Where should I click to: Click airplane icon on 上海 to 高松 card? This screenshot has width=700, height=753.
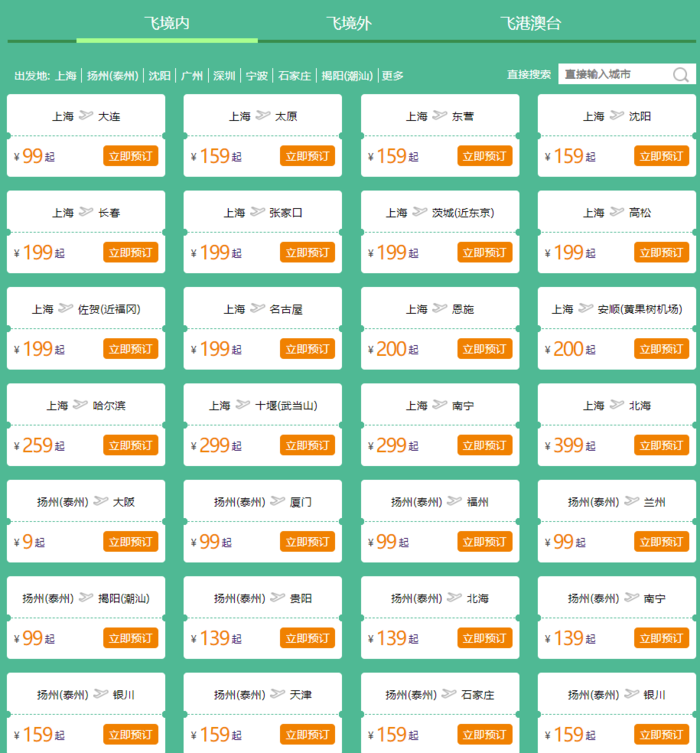tap(617, 212)
